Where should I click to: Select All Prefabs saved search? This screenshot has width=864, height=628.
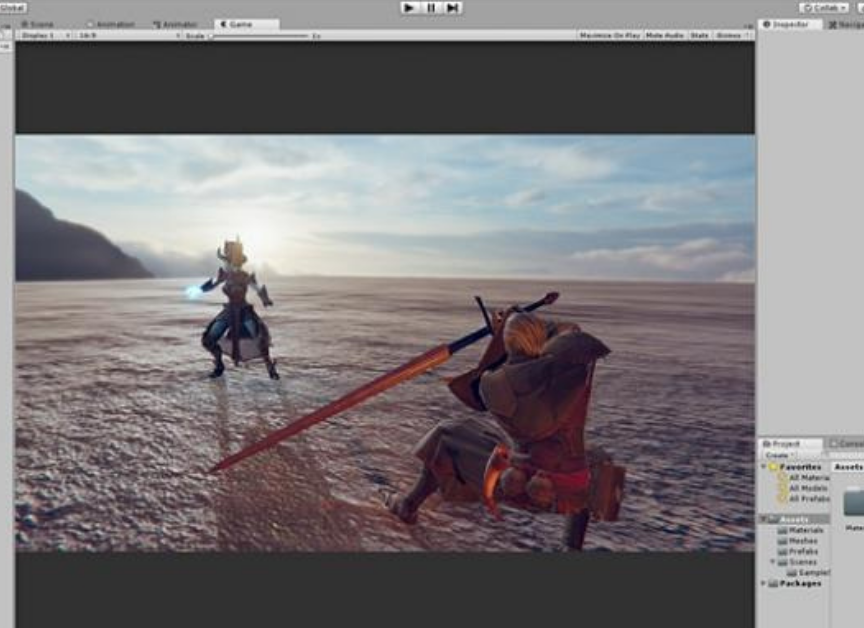click(x=809, y=499)
